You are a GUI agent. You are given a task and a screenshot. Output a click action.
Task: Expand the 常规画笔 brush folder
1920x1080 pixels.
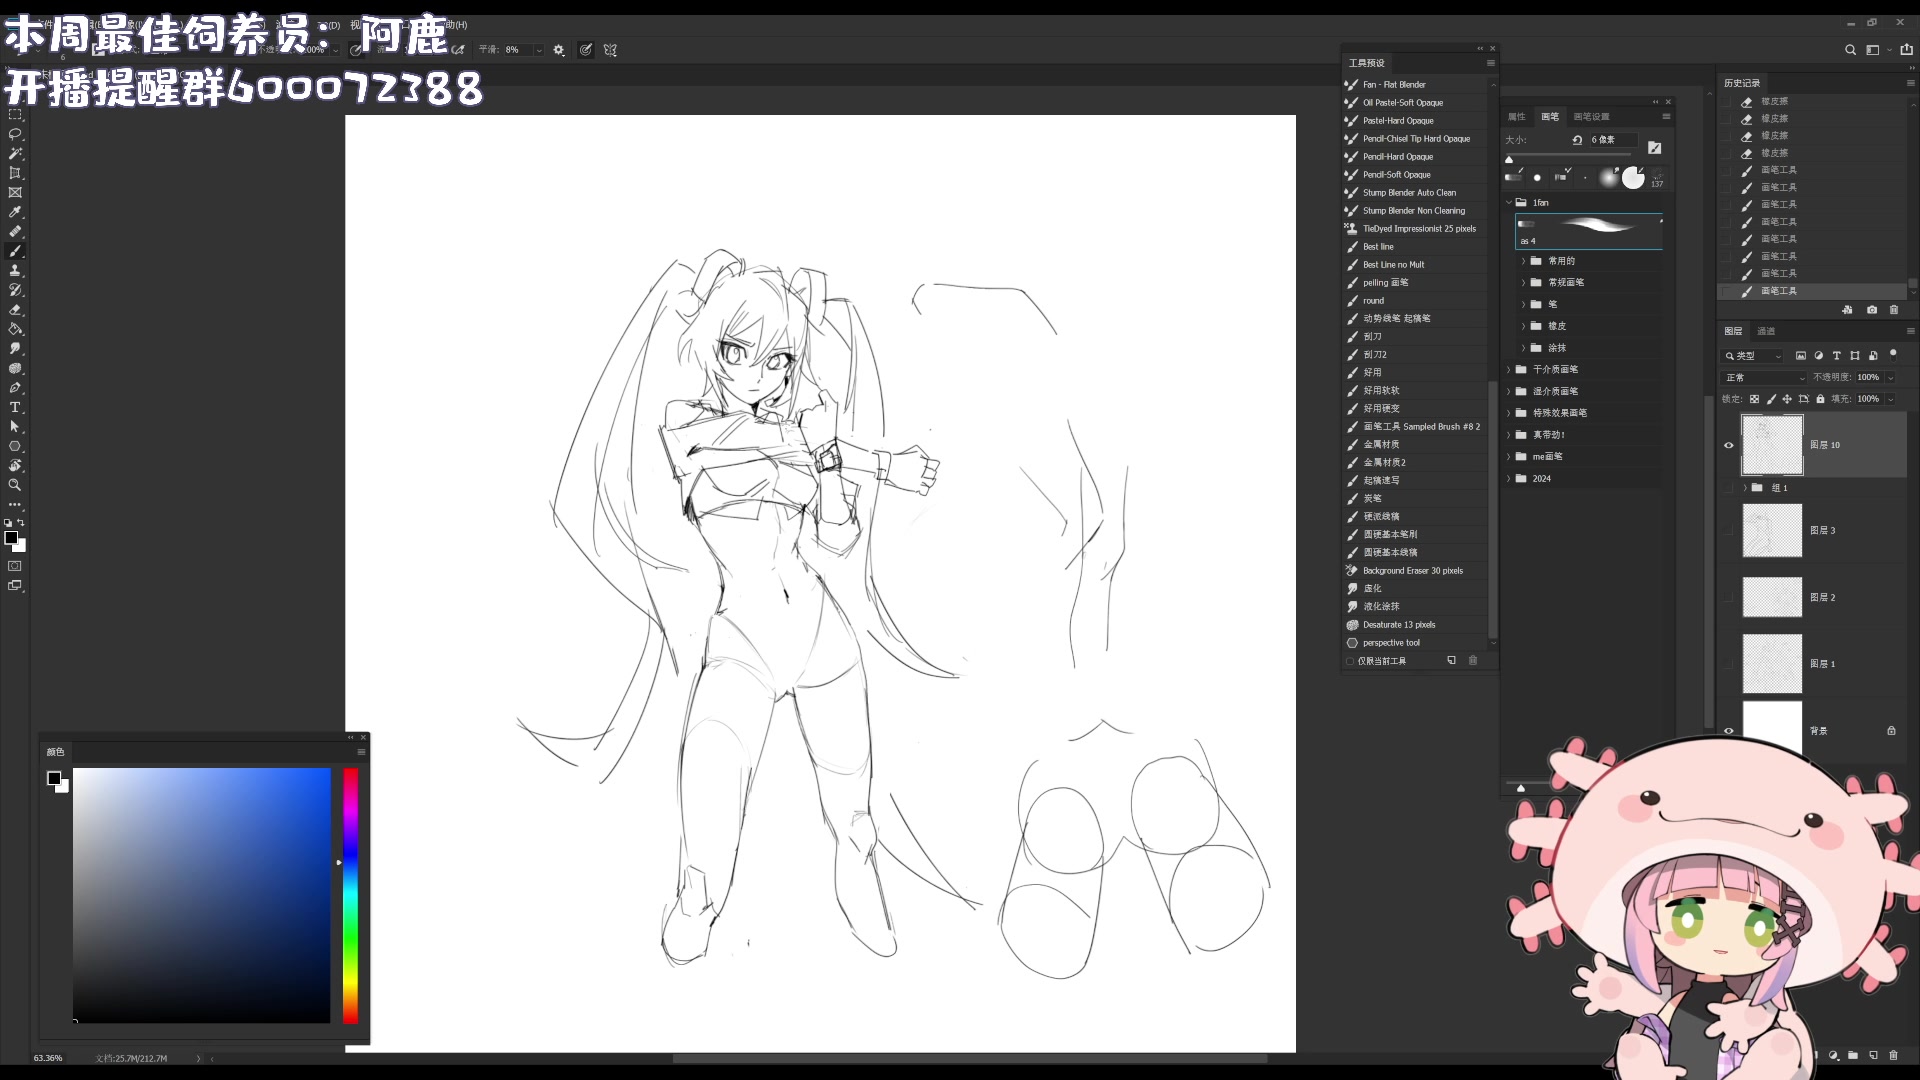(x=1524, y=283)
